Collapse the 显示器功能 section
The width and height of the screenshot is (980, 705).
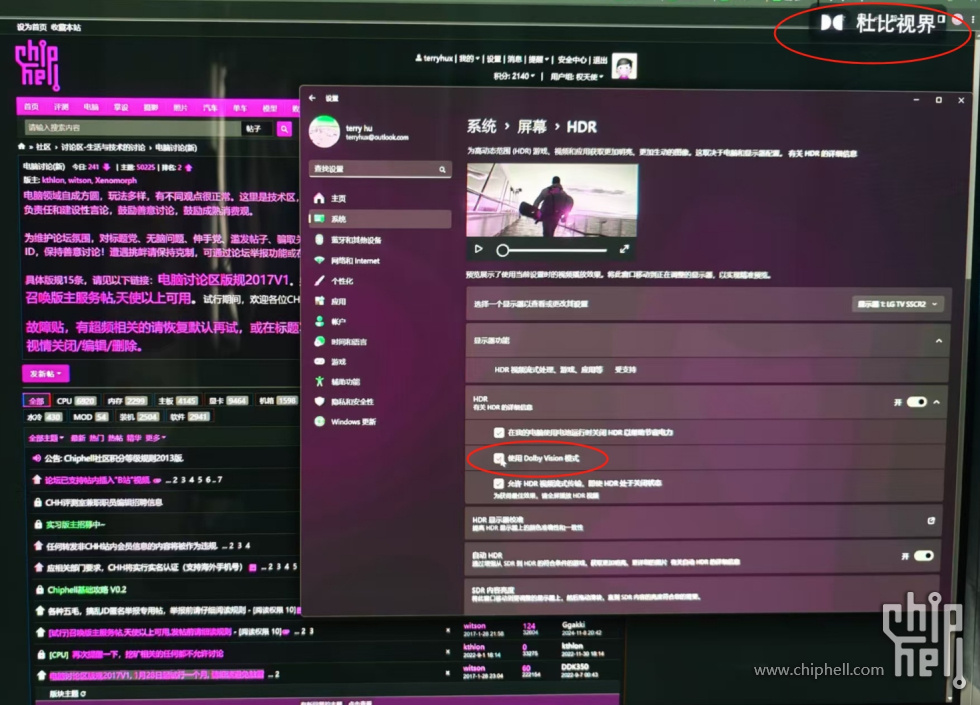pyautogui.click(x=938, y=341)
